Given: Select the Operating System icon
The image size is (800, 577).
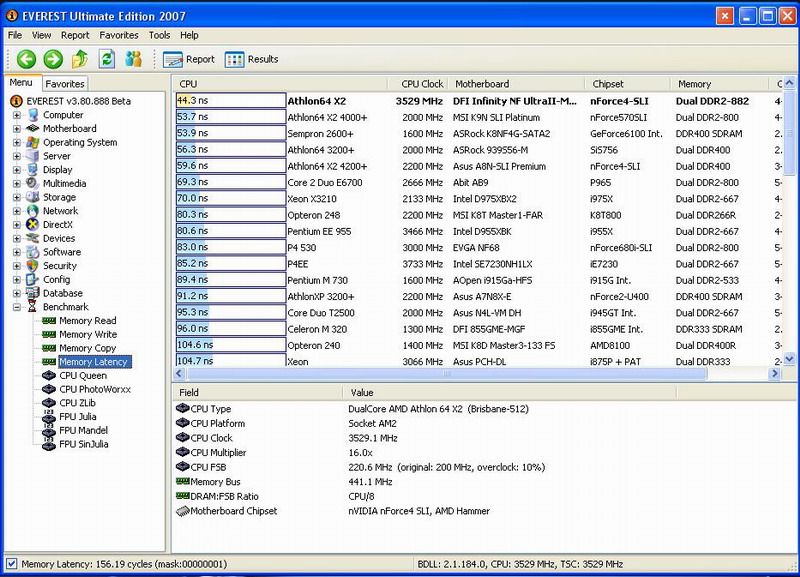Looking at the screenshot, I should [33, 142].
